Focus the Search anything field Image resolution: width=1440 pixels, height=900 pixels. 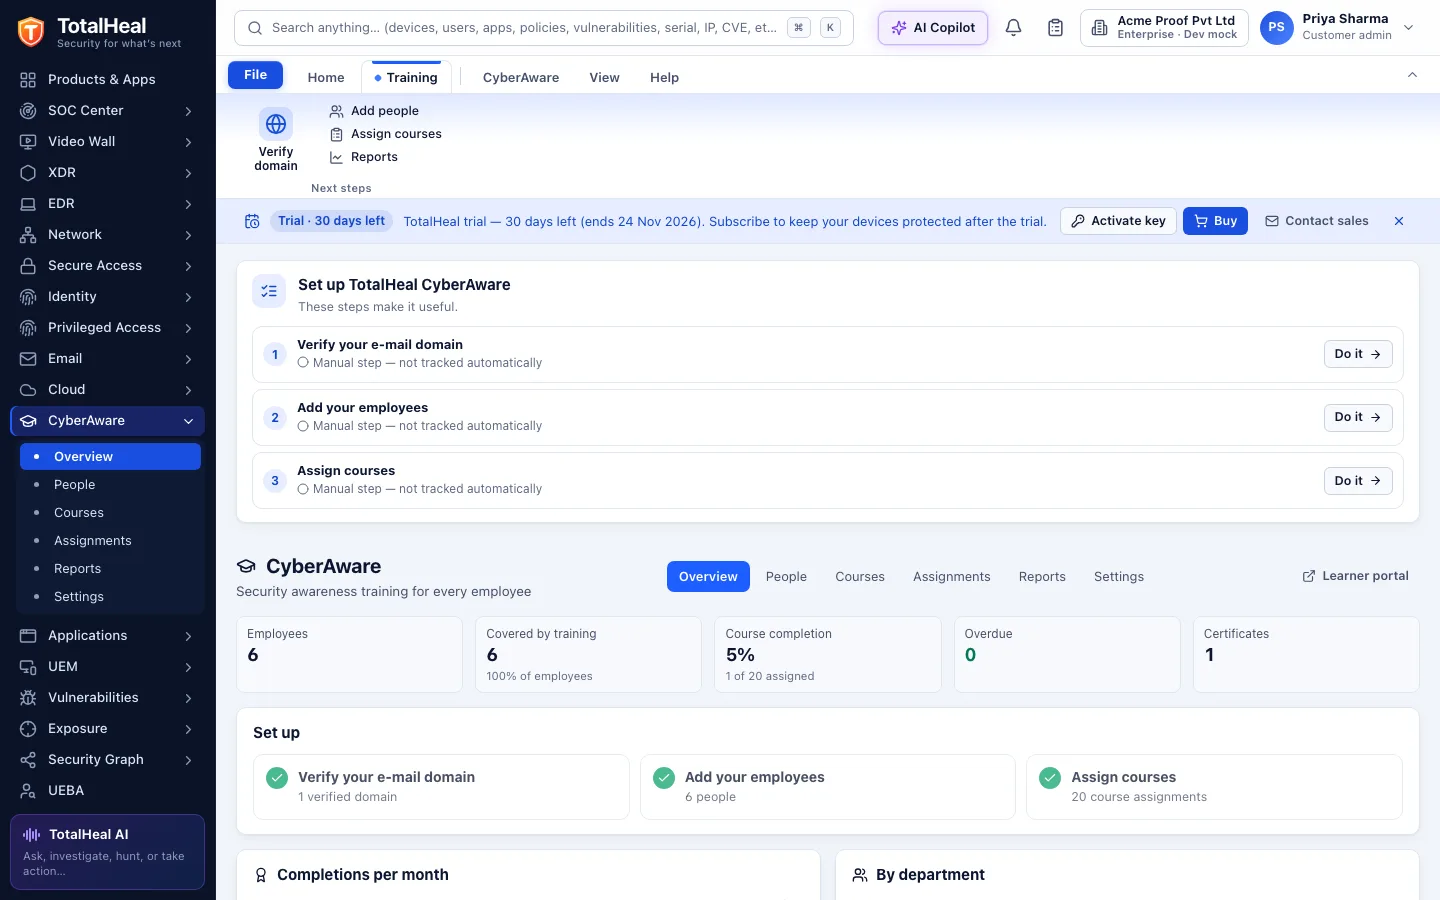tap(544, 28)
